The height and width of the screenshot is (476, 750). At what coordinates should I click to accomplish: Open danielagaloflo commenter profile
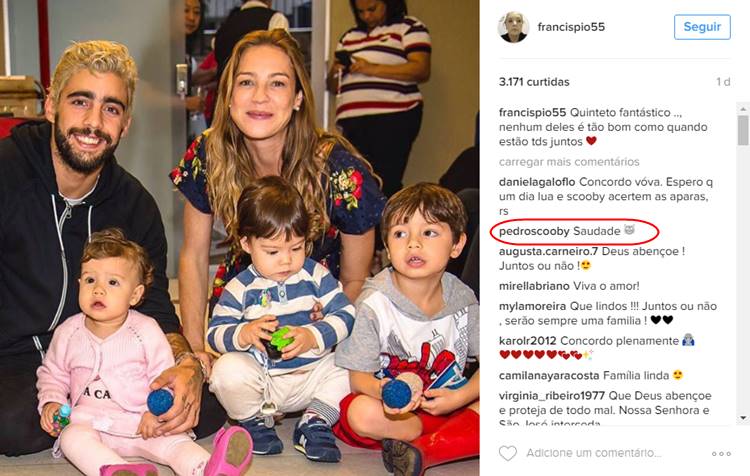(537, 182)
